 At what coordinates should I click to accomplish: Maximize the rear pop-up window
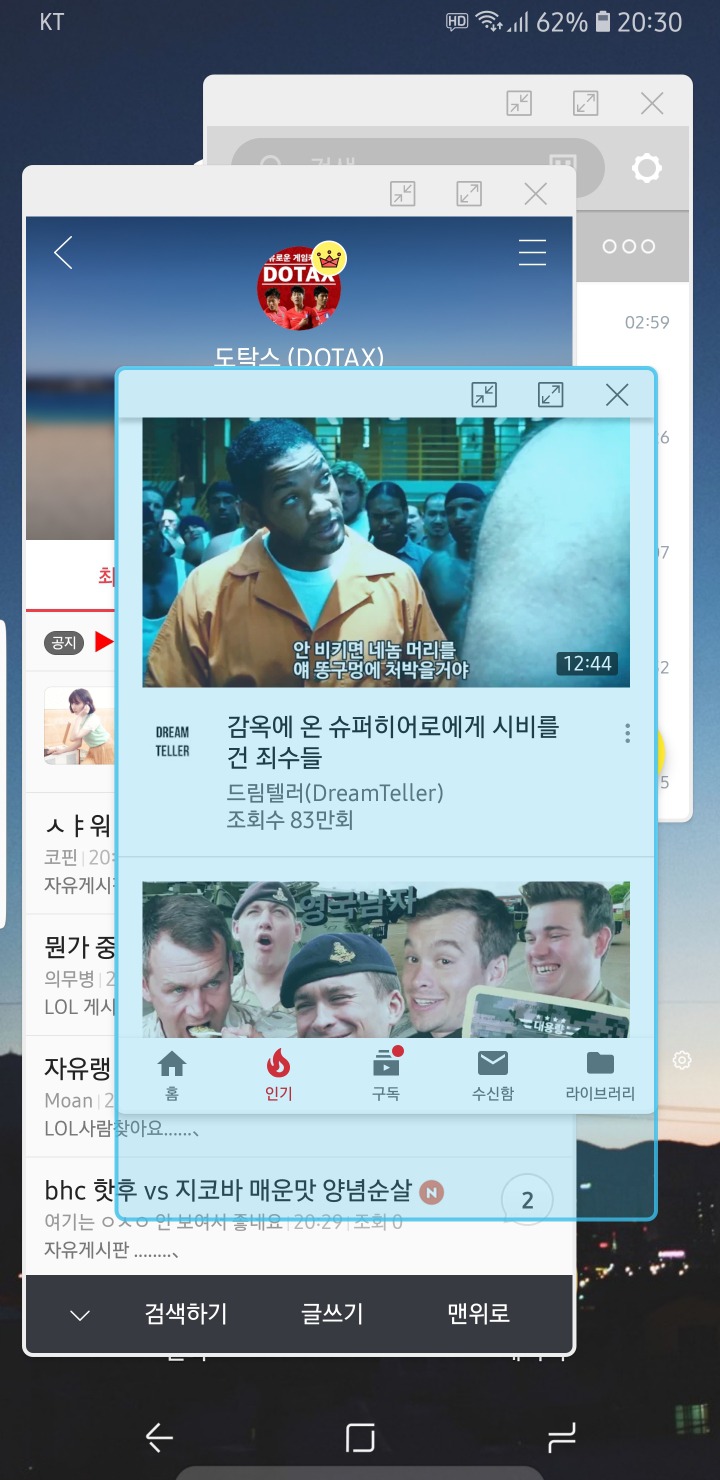[x=585, y=103]
